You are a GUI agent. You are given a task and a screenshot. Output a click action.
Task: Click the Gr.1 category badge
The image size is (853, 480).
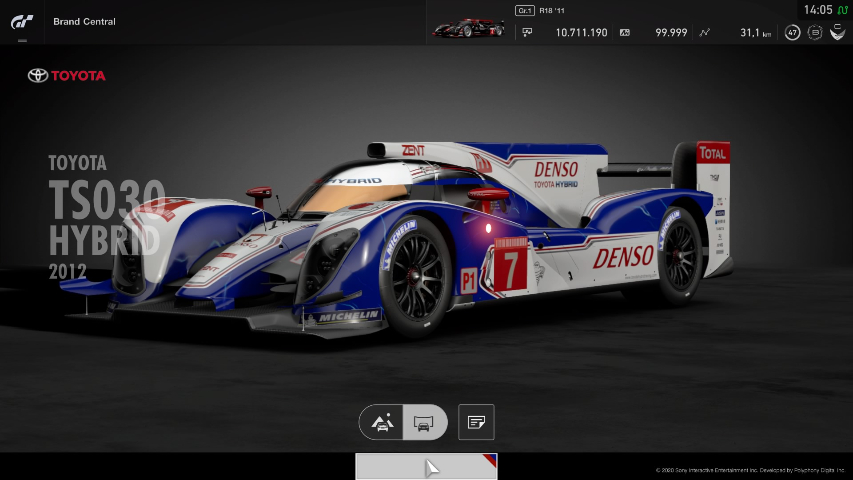point(524,10)
